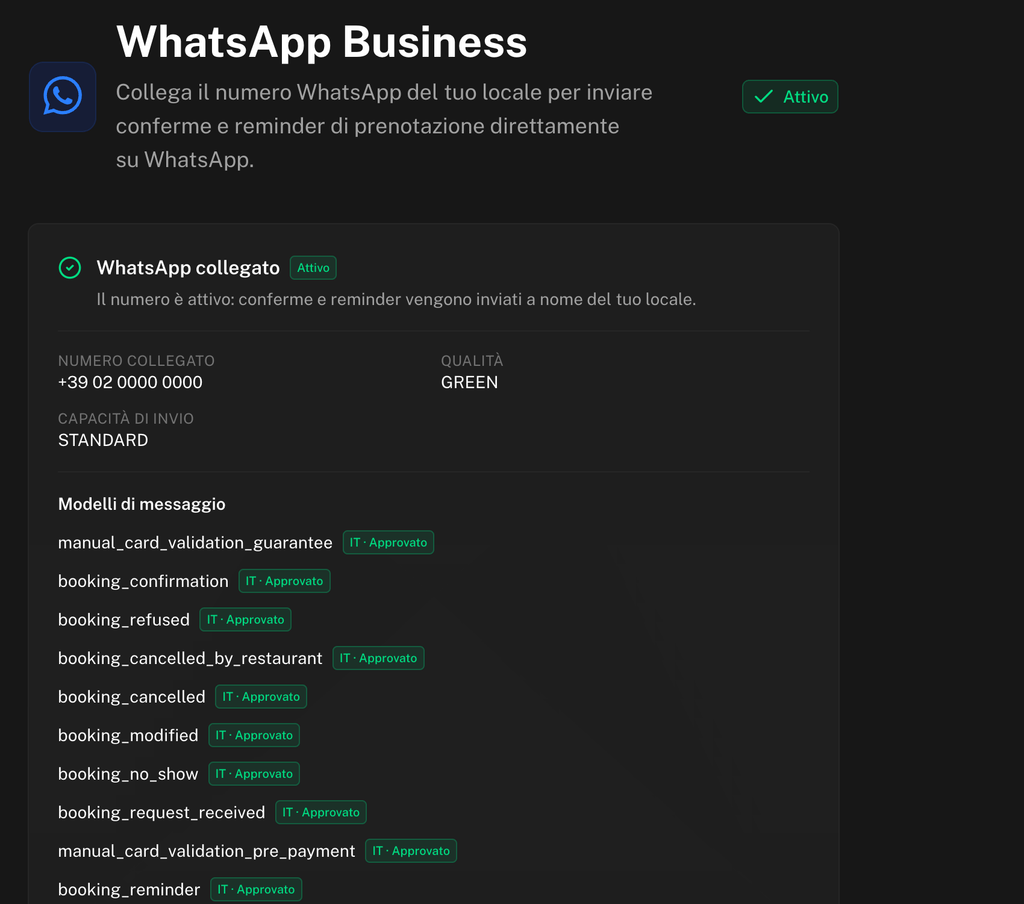The height and width of the screenshot is (904, 1024).
Task: Click IT · Approvato badge for booking_modified
Action: (x=254, y=735)
